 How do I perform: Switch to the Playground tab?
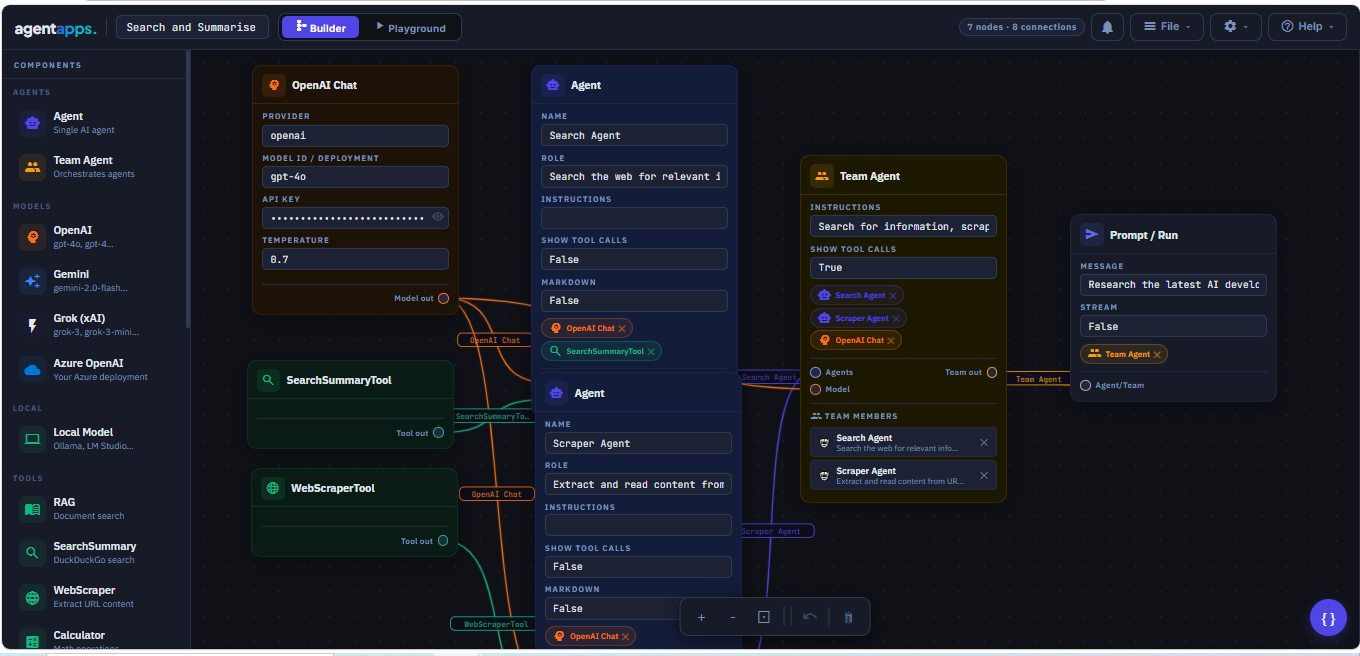[x=410, y=28]
